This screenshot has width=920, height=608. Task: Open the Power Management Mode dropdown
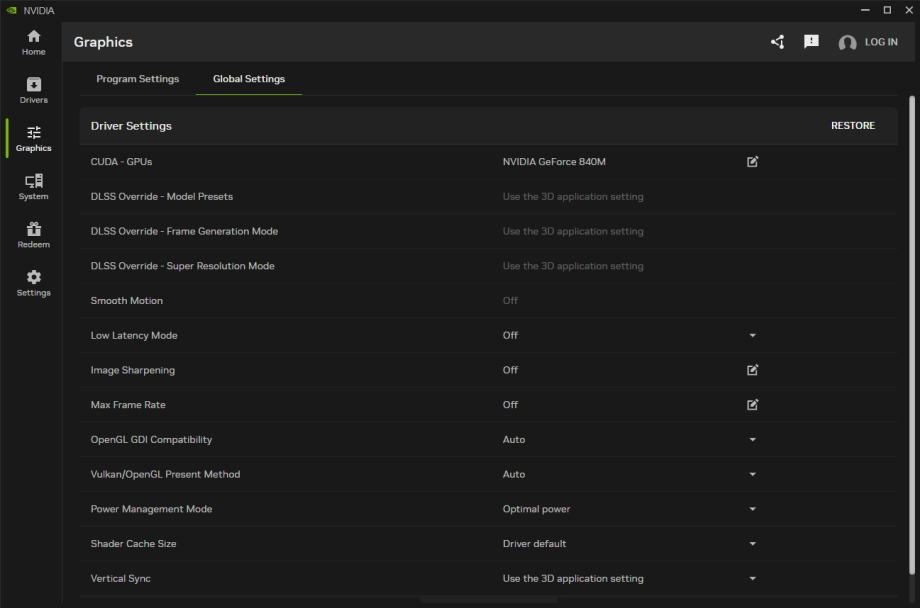coord(753,510)
